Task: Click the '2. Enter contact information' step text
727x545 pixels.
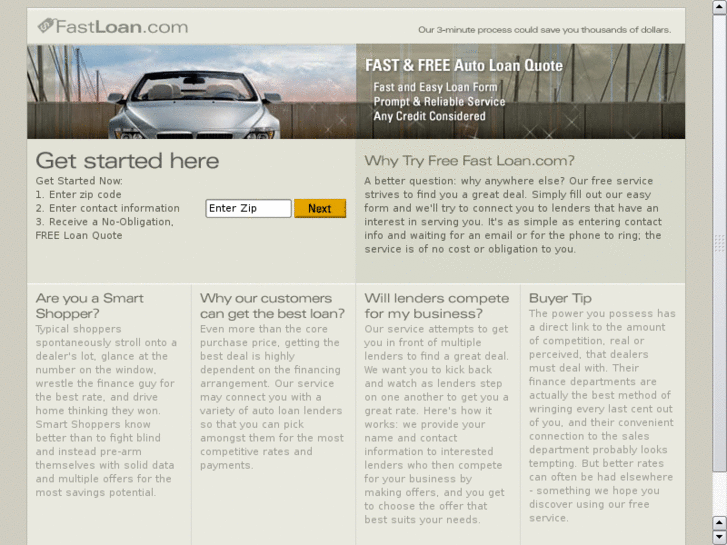Action: (108, 208)
